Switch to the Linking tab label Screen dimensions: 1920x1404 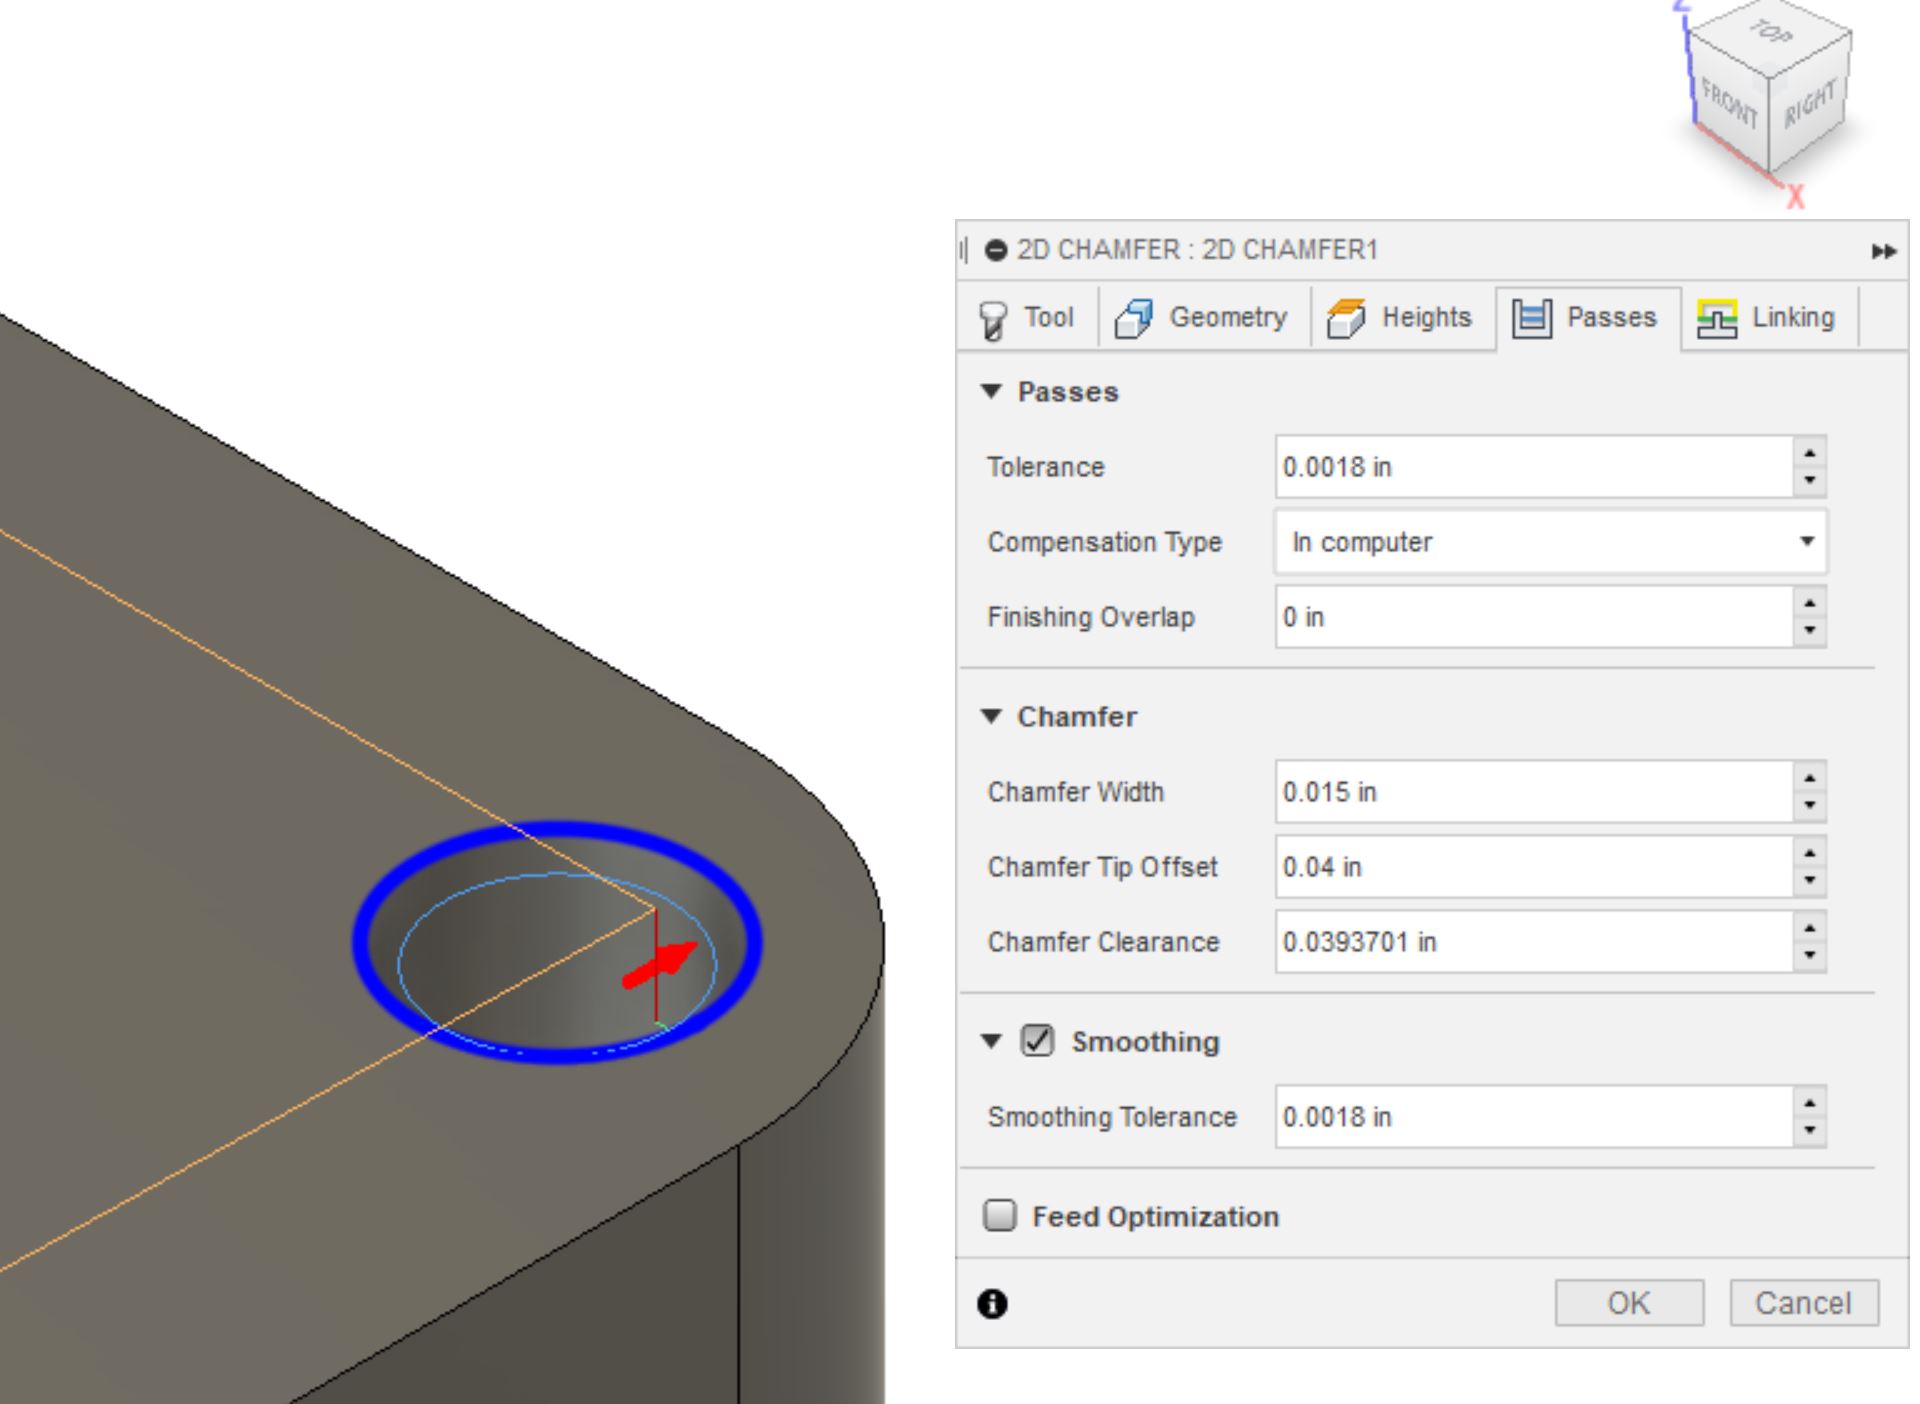[x=1793, y=317]
